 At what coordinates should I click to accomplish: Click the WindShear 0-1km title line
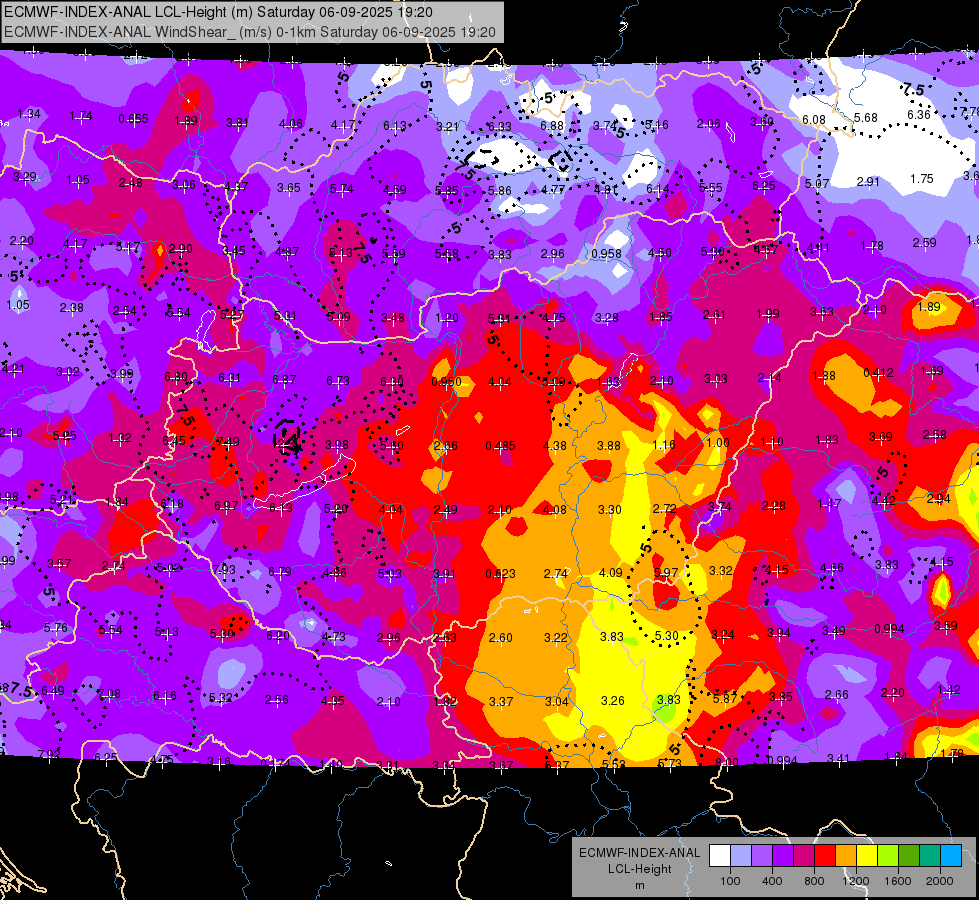pyautogui.click(x=250, y=32)
